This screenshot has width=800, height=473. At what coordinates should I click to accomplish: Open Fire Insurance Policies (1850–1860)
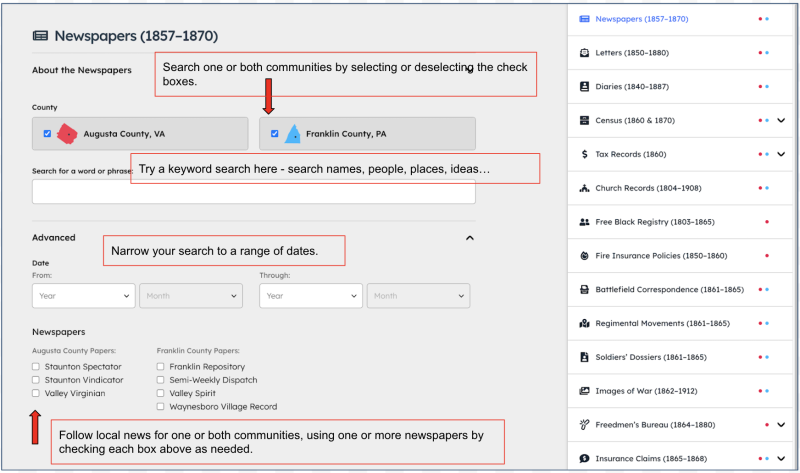661,256
